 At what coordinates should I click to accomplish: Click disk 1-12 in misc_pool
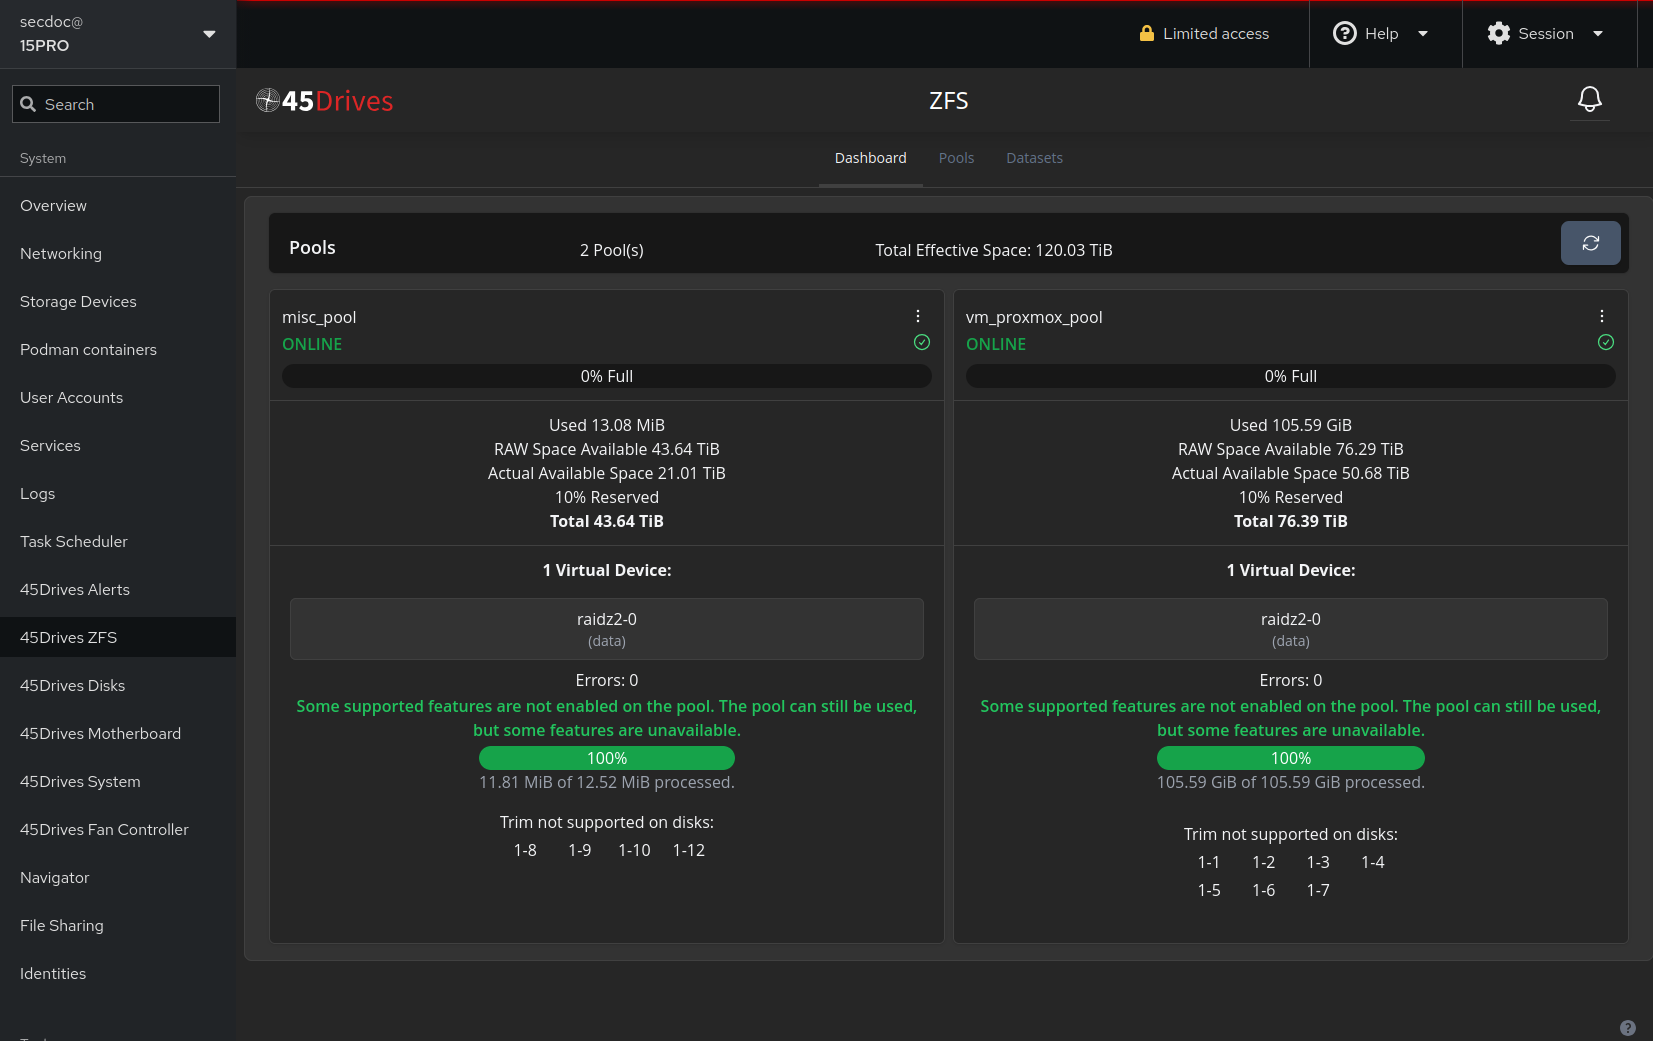click(x=689, y=850)
